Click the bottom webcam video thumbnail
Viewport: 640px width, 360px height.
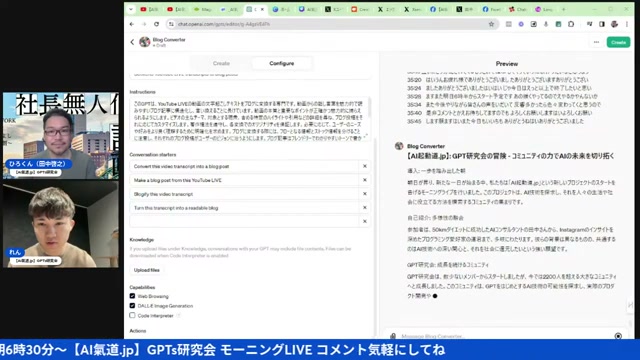tap(61, 224)
